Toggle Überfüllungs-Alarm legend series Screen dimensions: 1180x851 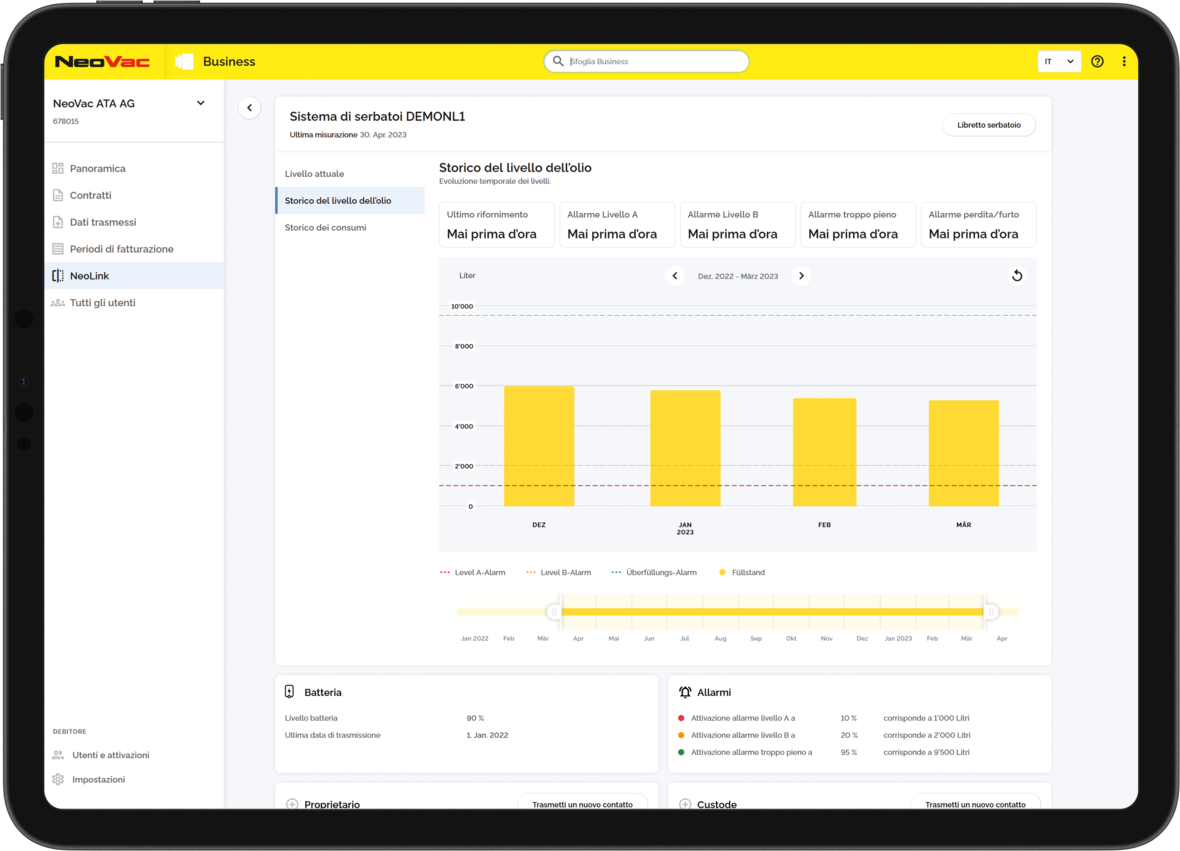click(x=654, y=573)
